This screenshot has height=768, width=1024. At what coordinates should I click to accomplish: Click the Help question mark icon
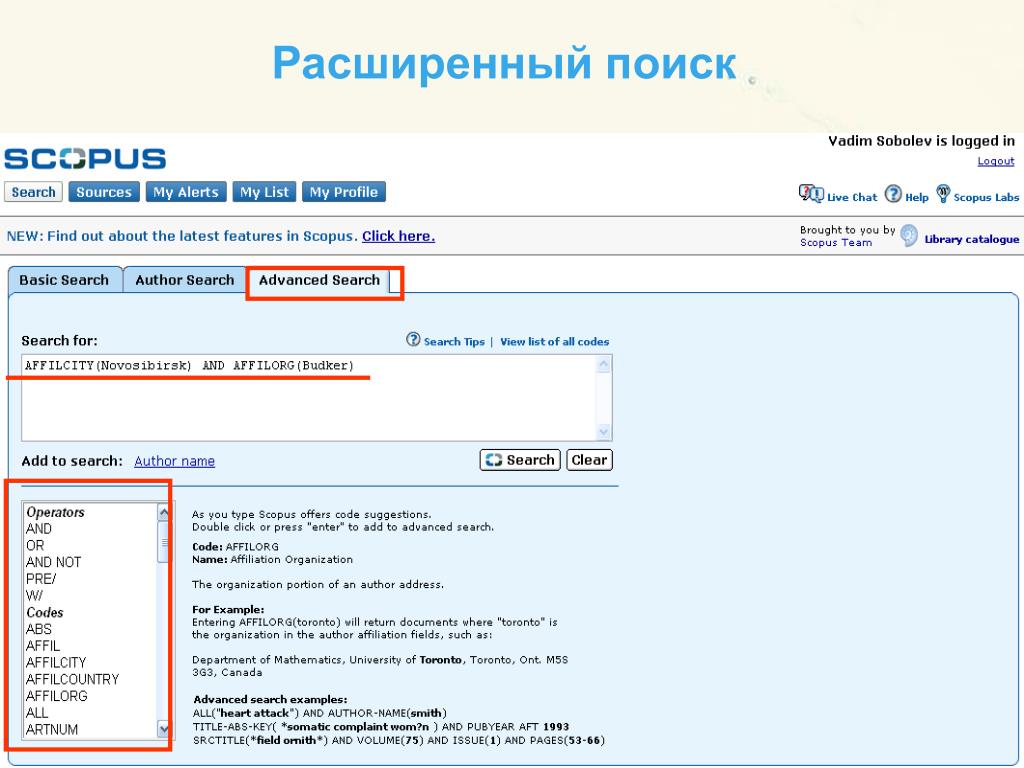(893, 194)
